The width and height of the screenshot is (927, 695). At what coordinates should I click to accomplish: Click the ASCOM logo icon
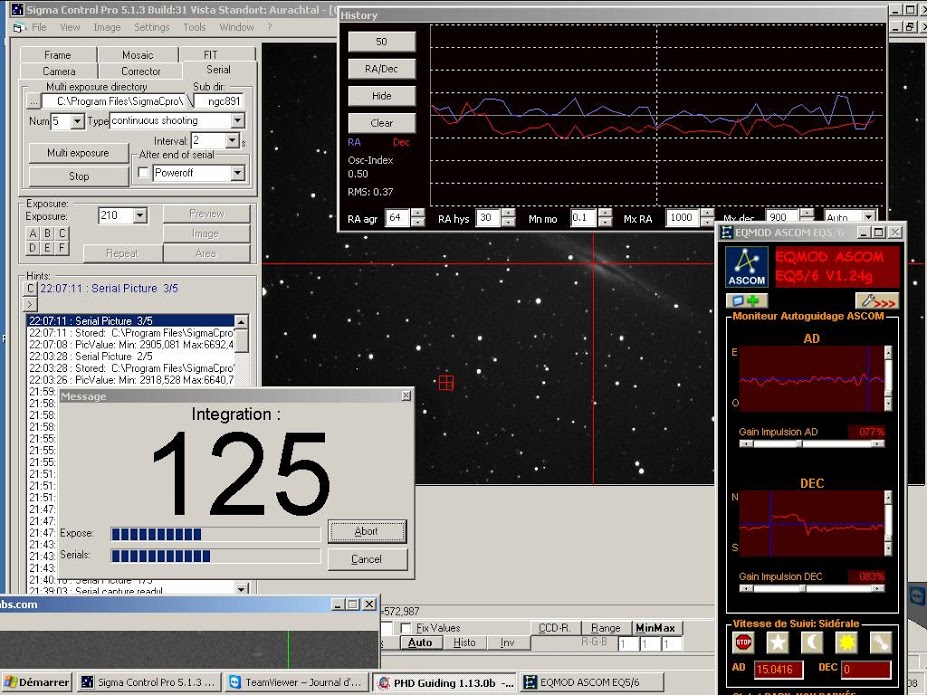point(747,267)
